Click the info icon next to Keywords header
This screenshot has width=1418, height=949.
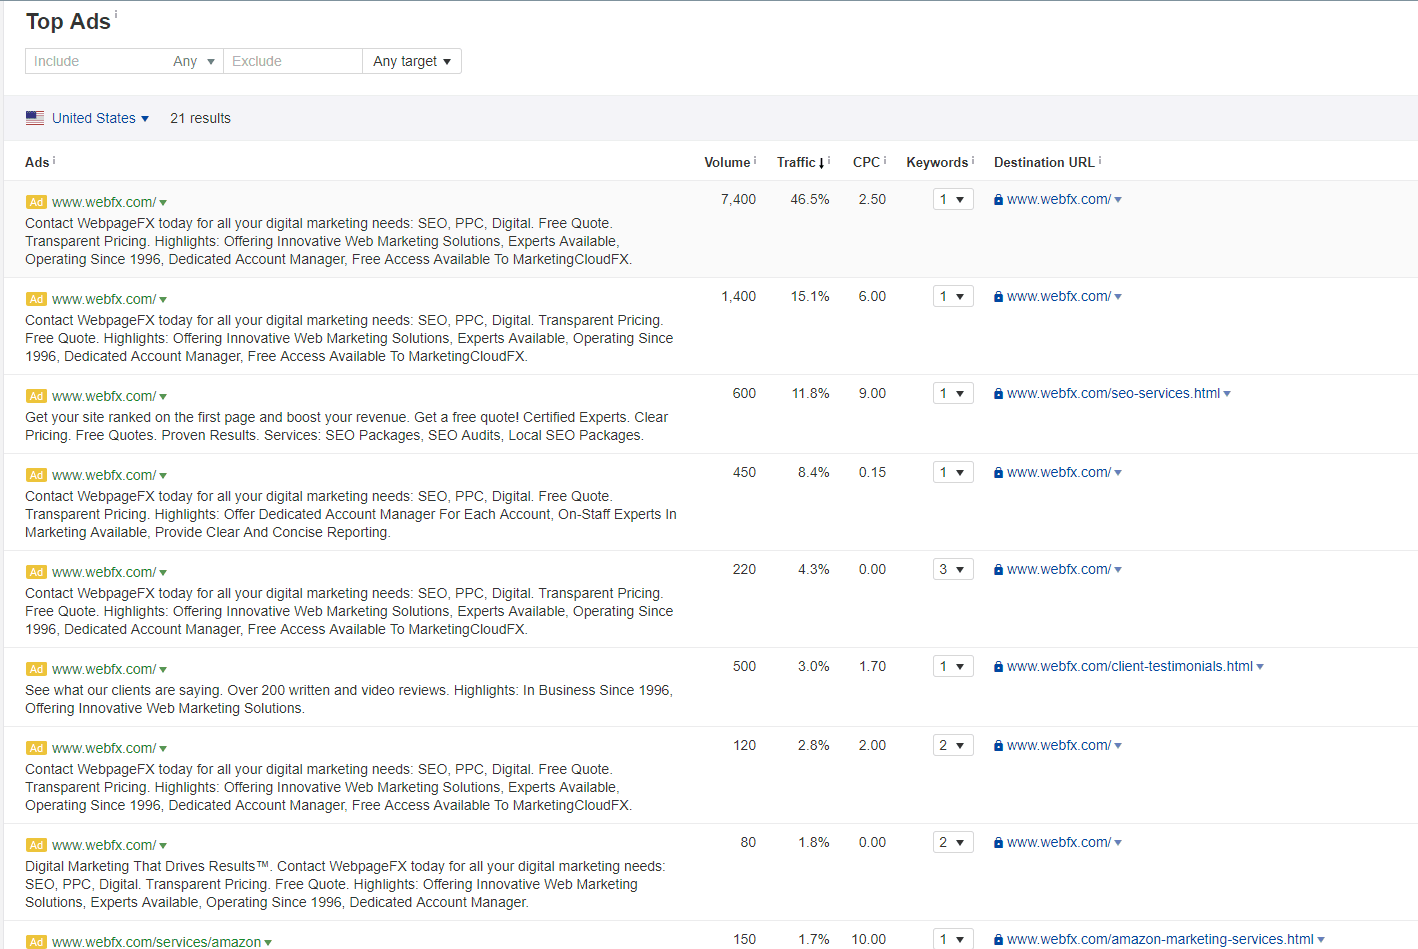(972, 157)
